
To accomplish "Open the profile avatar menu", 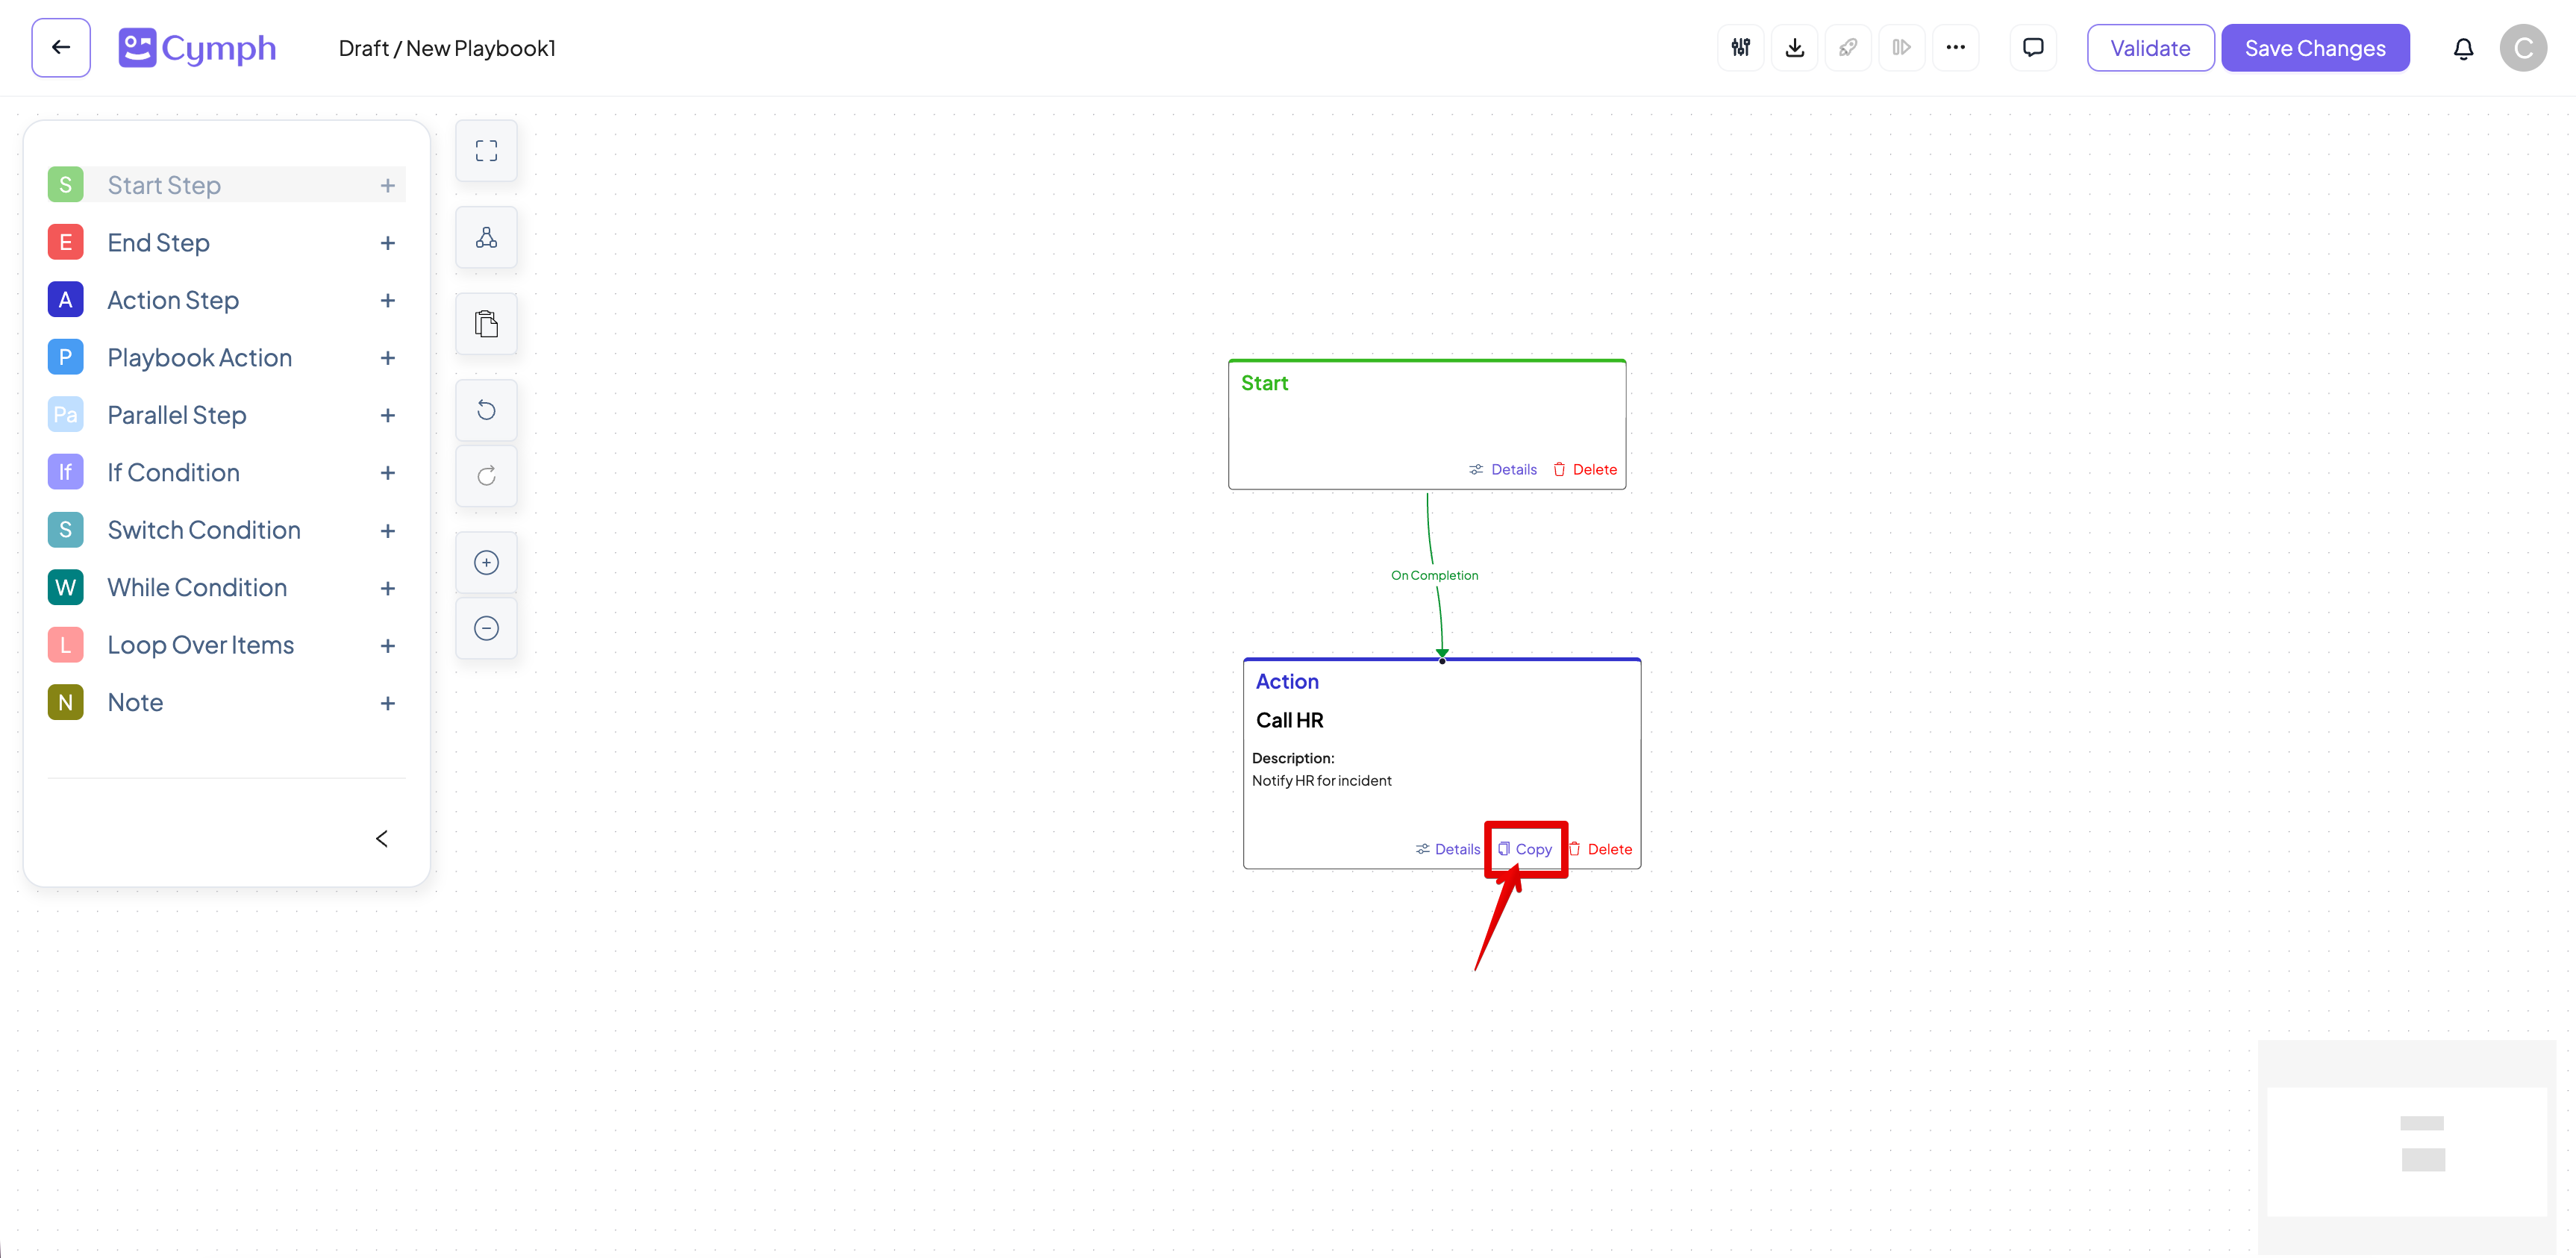I will [x=2524, y=47].
